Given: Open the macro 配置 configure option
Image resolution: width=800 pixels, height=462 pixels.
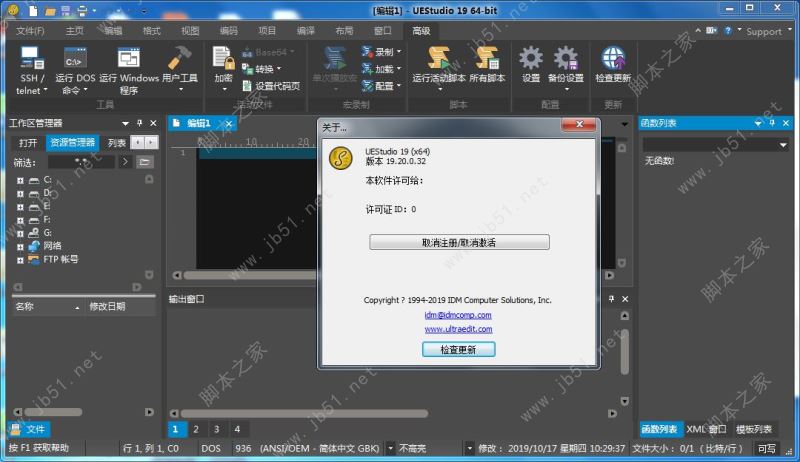Looking at the screenshot, I should [x=381, y=86].
